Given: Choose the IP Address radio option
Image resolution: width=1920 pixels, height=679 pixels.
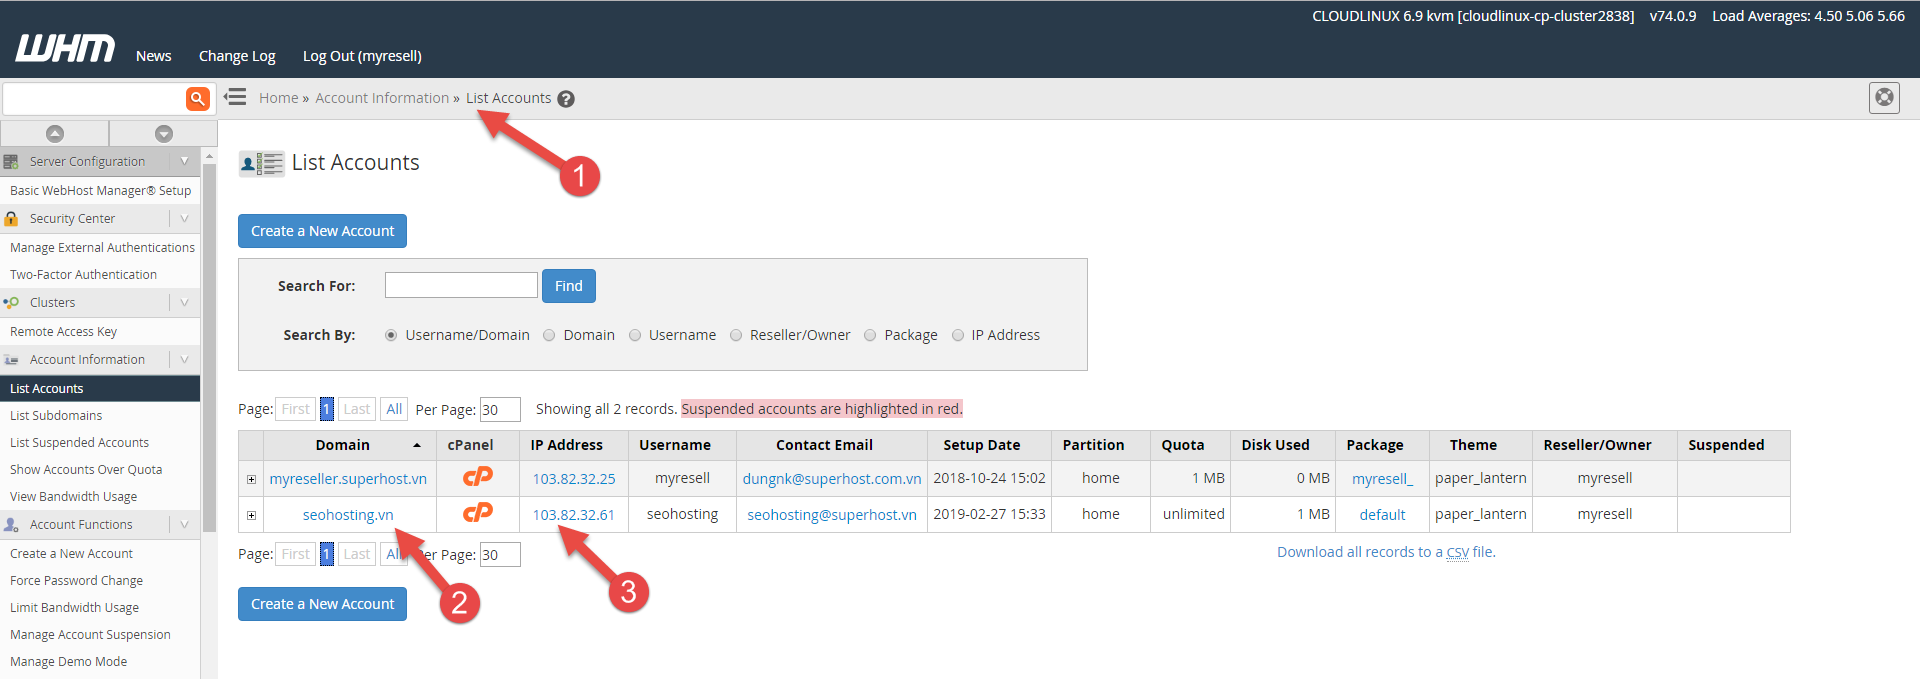Looking at the screenshot, I should pyautogui.click(x=958, y=336).
